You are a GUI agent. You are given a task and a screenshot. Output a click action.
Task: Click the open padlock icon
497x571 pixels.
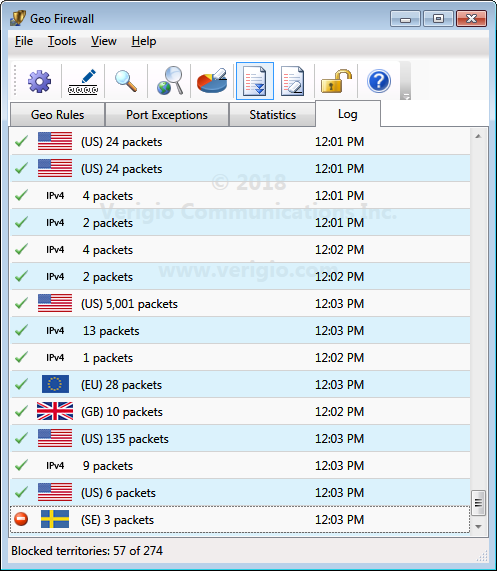click(336, 80)
